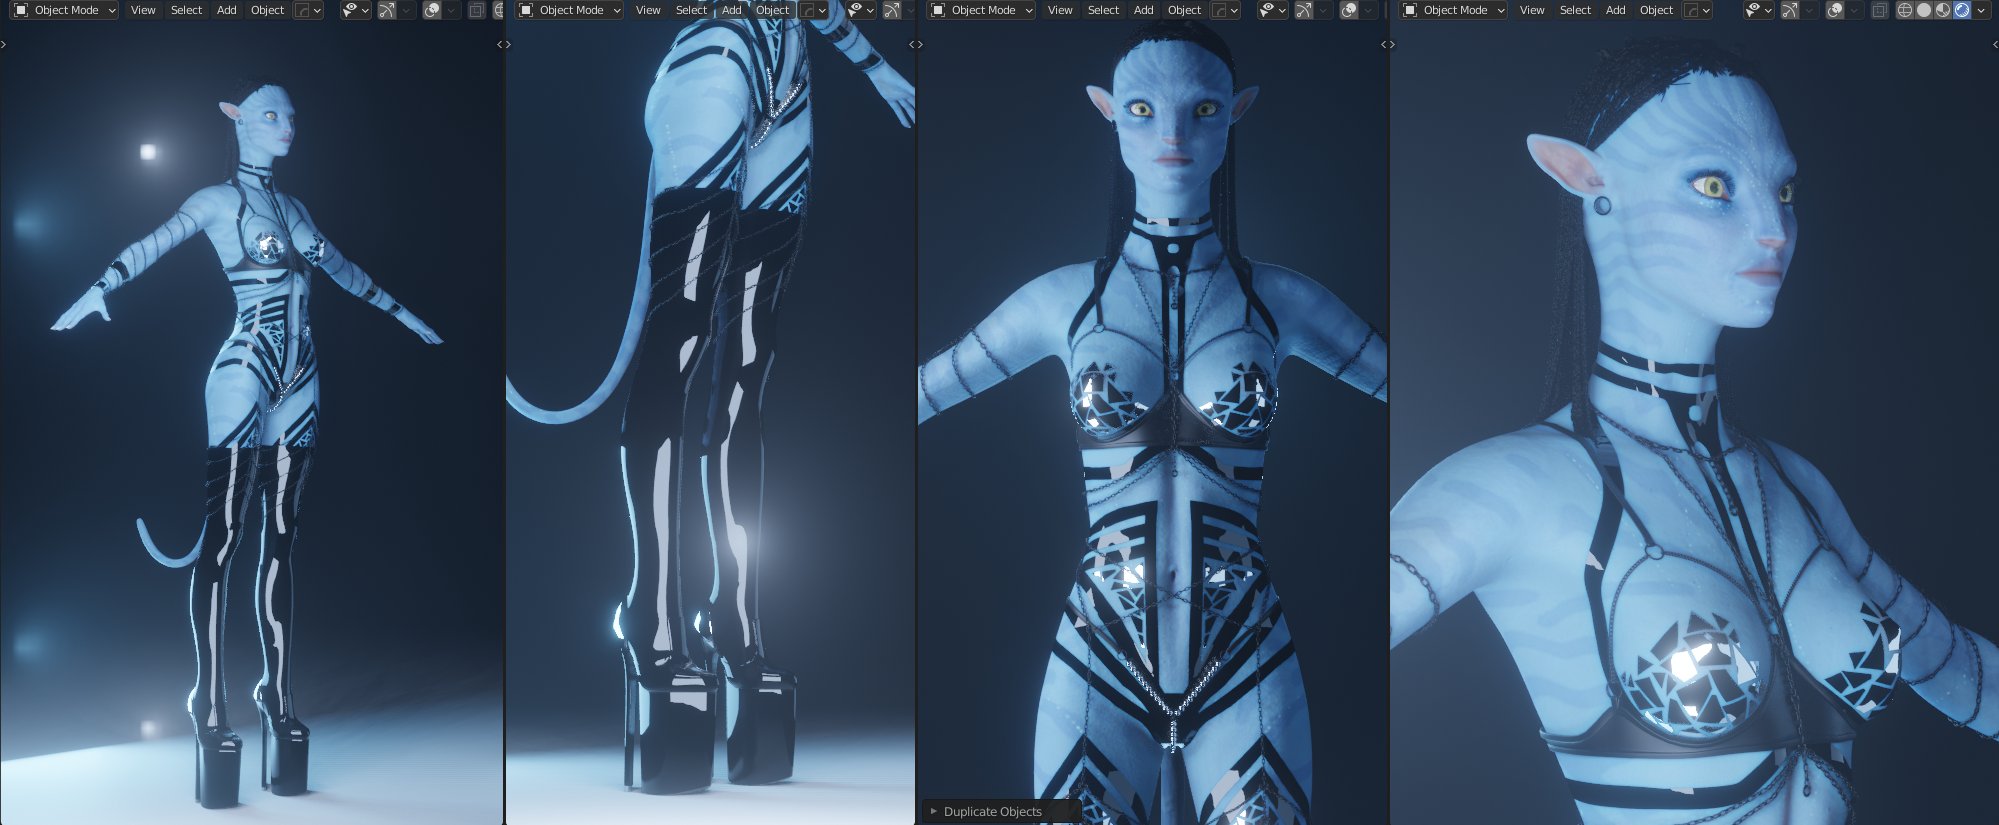Open transform orientation selector in front torso viewport
Viewport: 1999px width, 825px height.
pyautogui.click(x=1224, y=10)
